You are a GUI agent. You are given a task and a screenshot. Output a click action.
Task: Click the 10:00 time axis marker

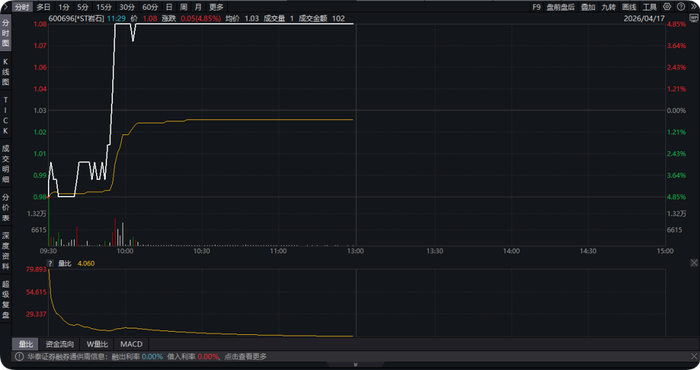[x=125, y=251]
